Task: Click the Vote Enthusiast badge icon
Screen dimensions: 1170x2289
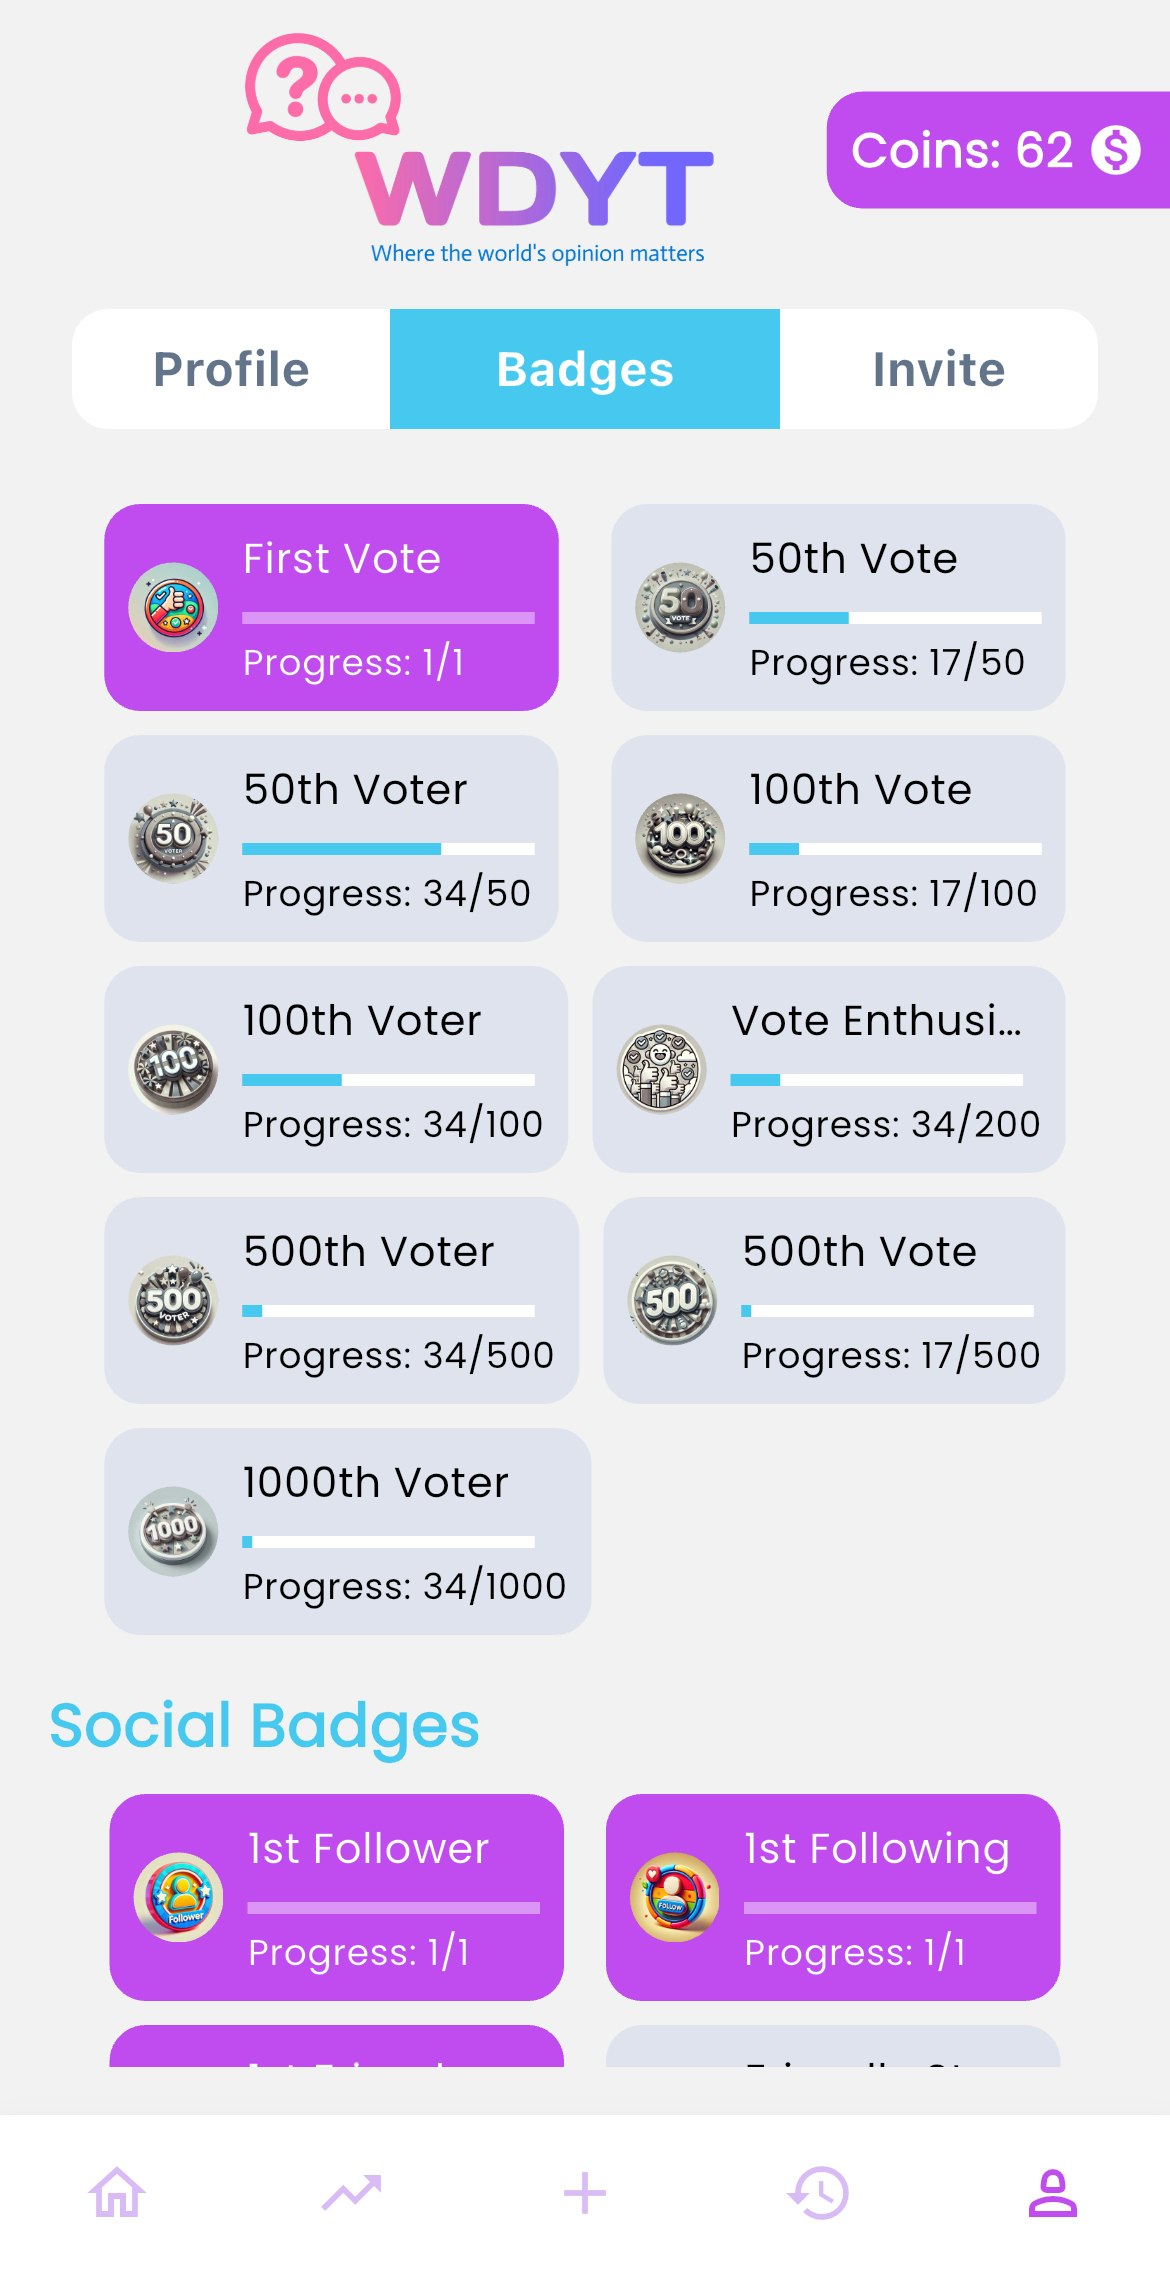Action: point(662,1069)
